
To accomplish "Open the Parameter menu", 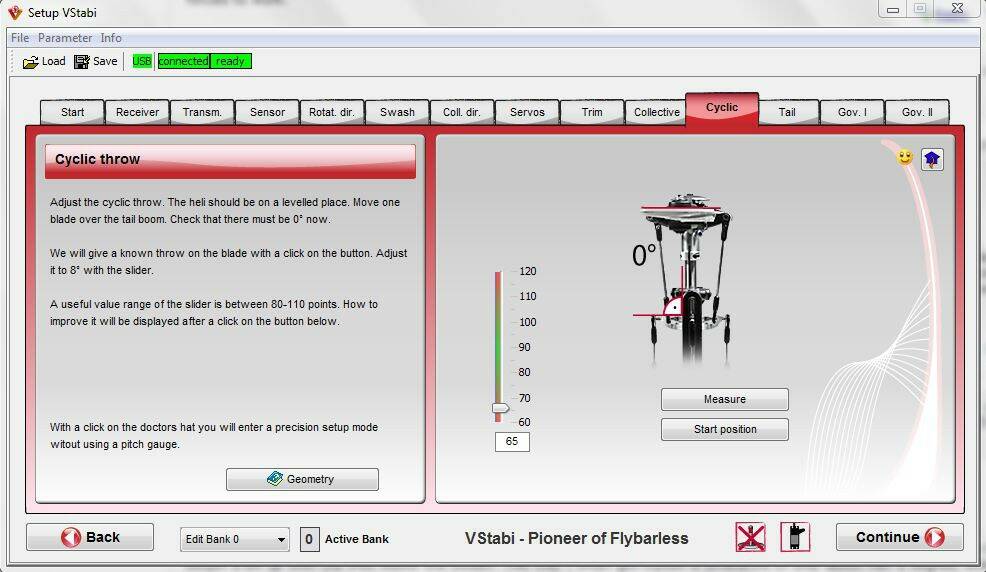I will (x=65, y=38).
